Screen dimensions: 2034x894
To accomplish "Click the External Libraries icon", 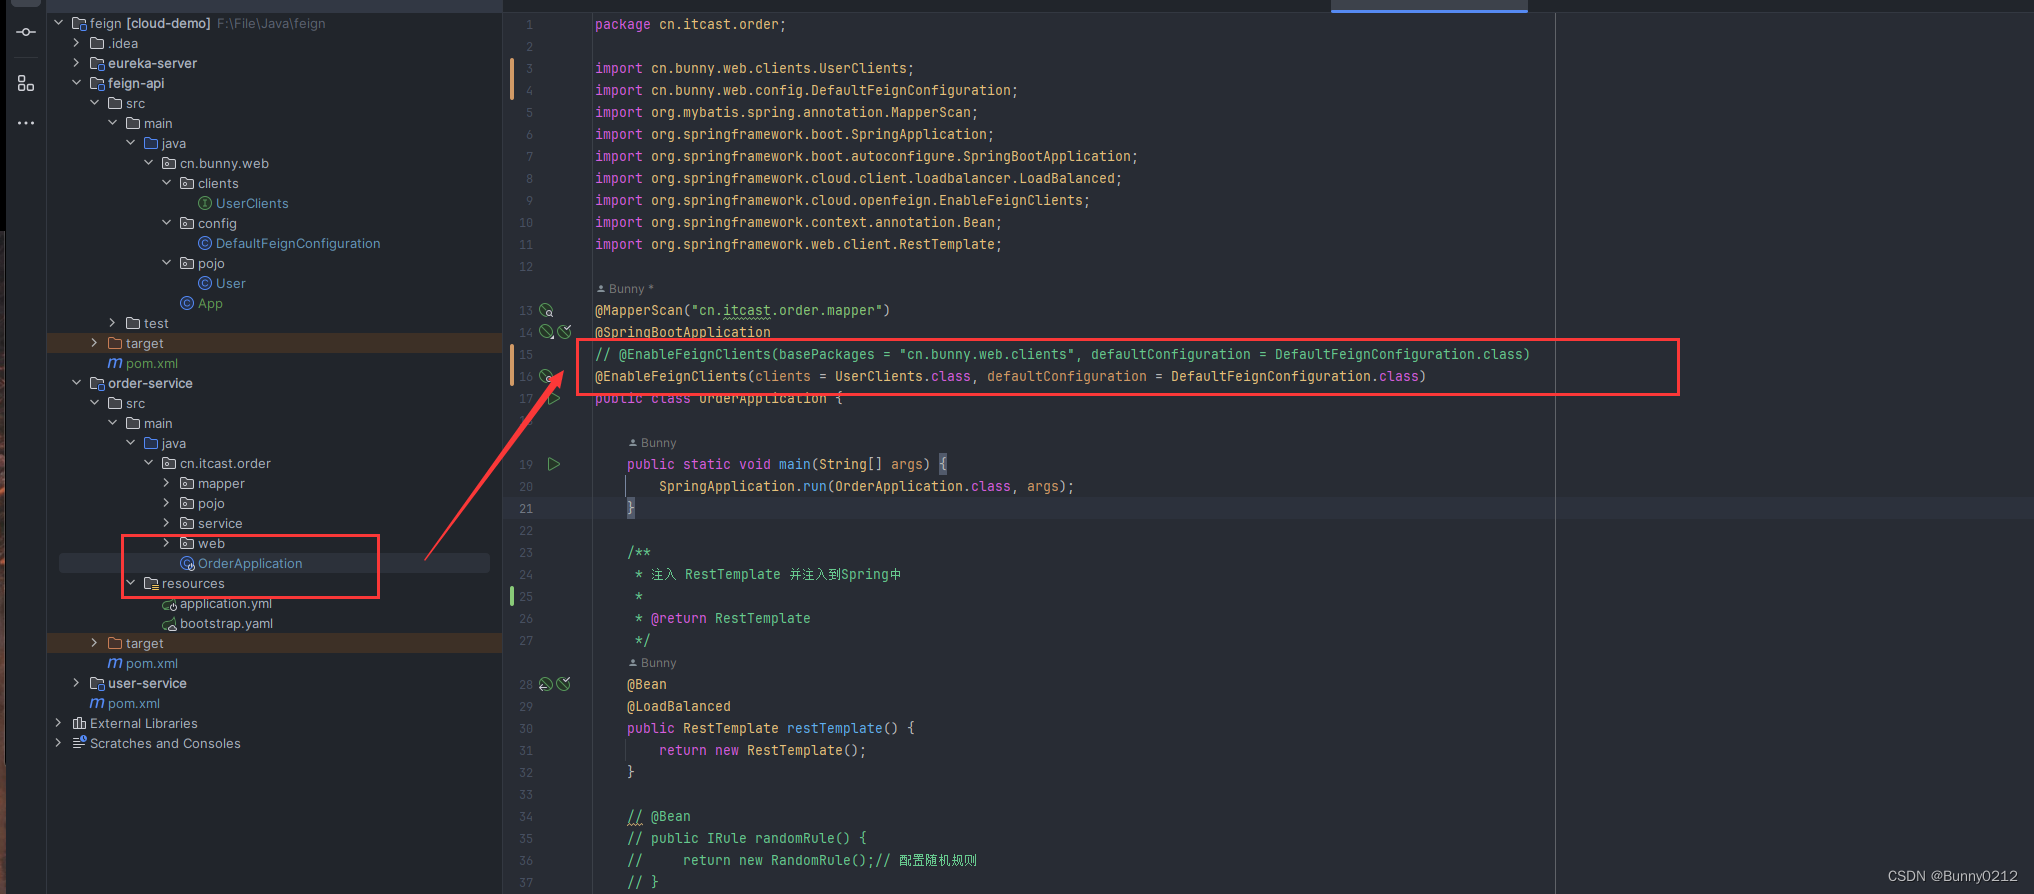I will click(x=79, y=723).
